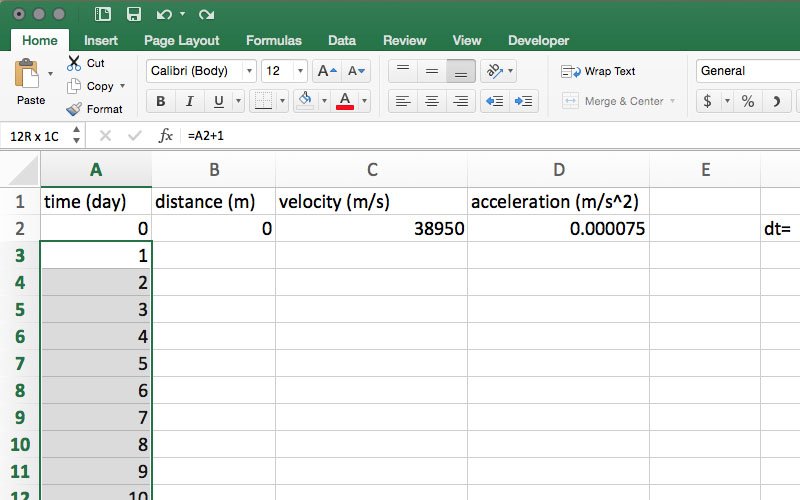This screenshot has width=800, height=500.
Task: Click the increase indent icon
Action: point(523,101)
